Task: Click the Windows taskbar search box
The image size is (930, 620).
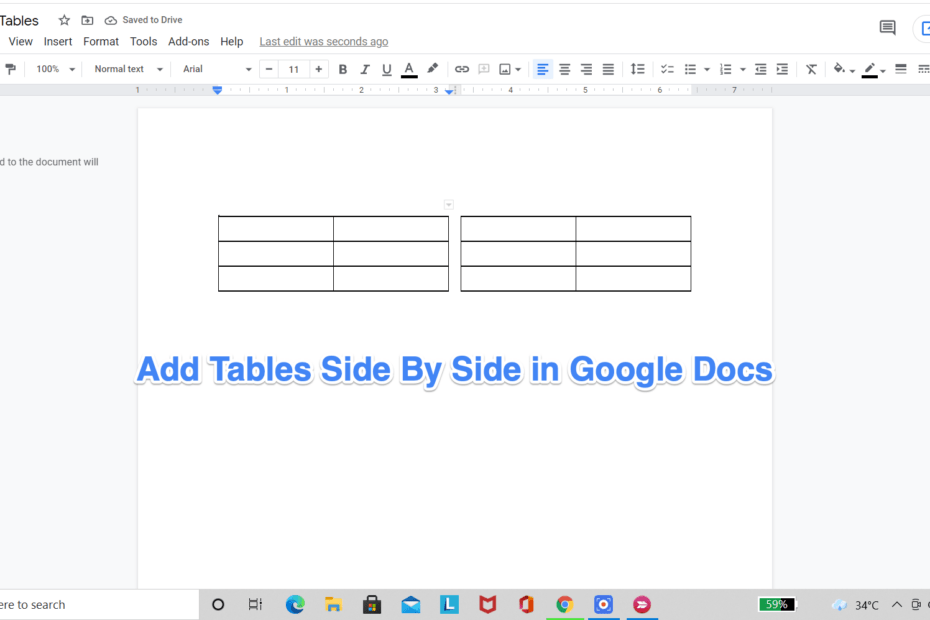Action: [x=99, y=605]
